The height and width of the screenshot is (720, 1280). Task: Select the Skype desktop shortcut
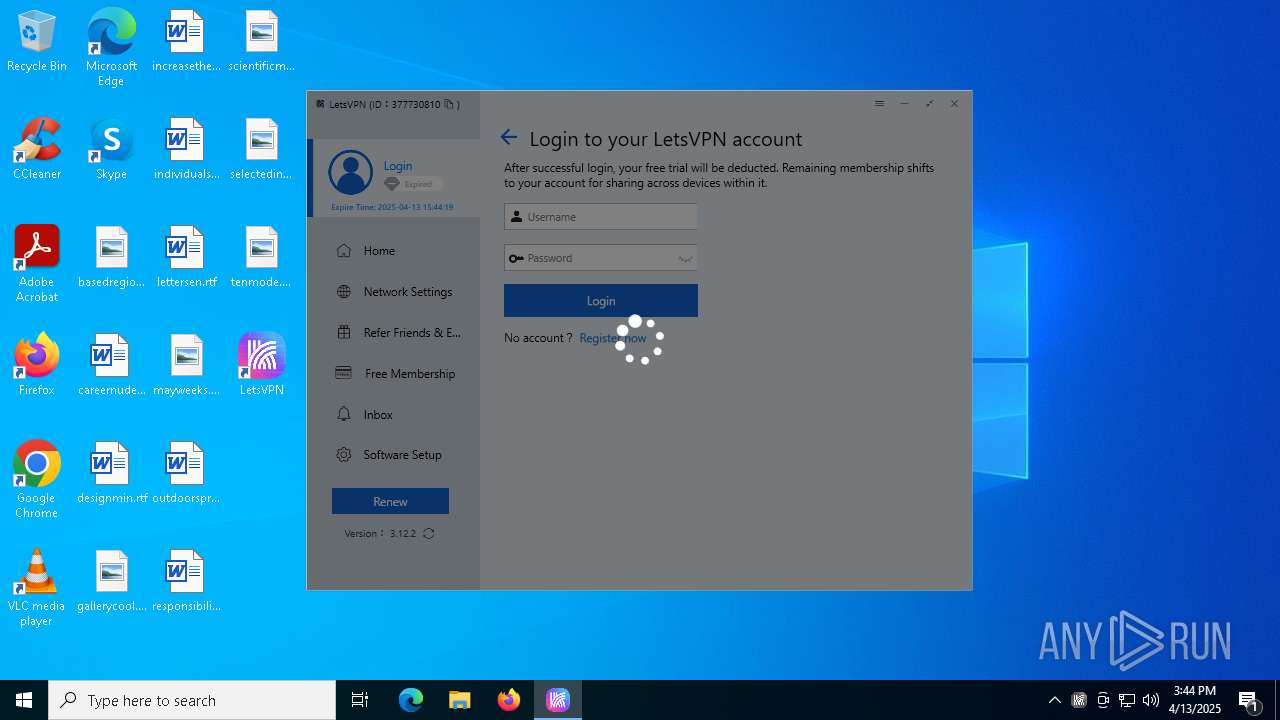pos(111,150)
